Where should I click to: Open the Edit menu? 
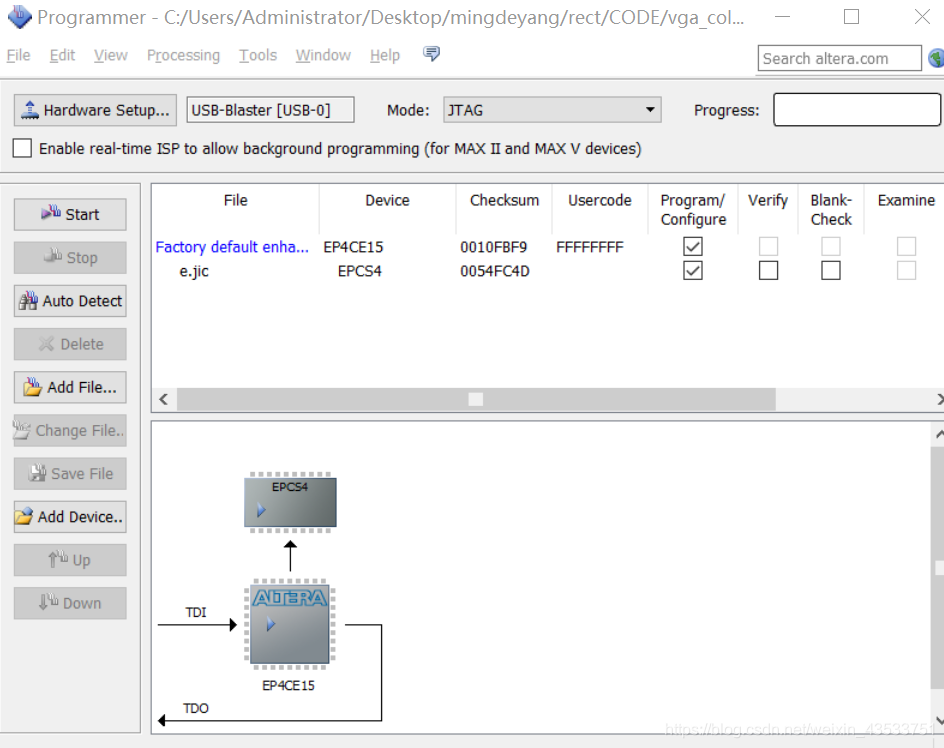(x=62, y=55)
